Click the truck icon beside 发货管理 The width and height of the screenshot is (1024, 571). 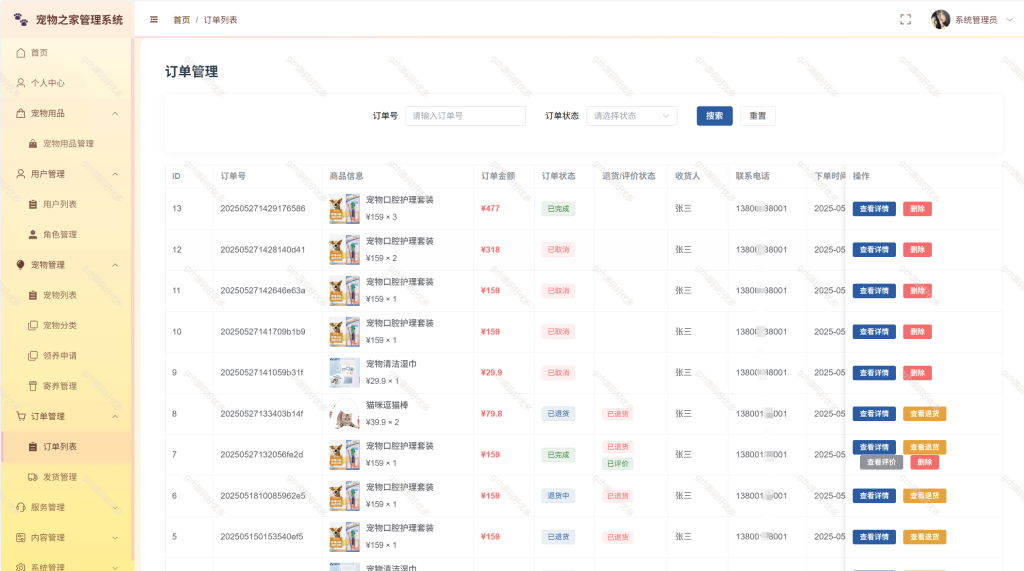(33, 477)
